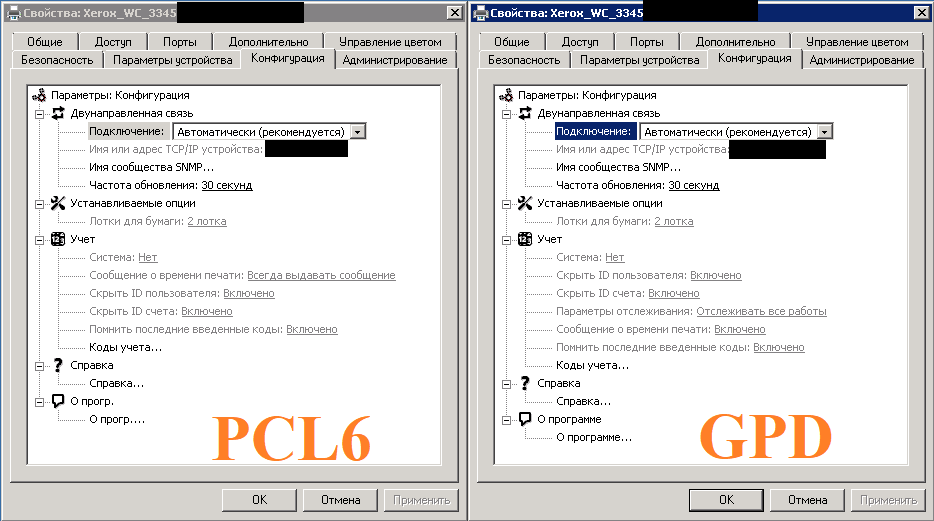Viewport: 934px width, 521px height.
Task: Collapse Устанавливаемые опции node in GPD window
Action: pyautogui.click(x=506, y=204)
